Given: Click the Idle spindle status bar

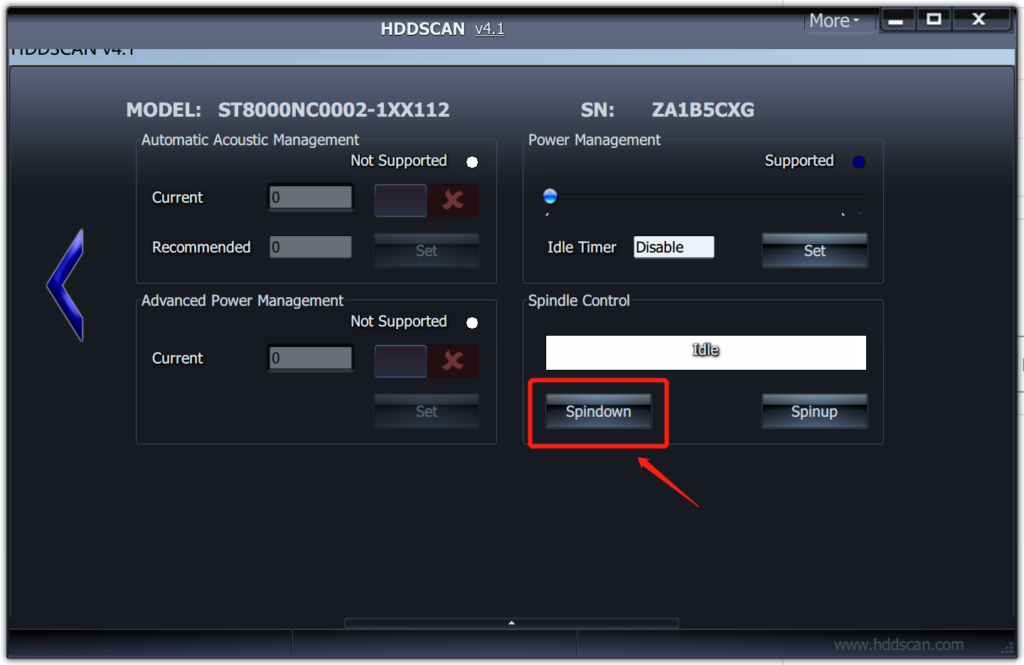Looking at the screenshot, I should (x=705, y=352).
